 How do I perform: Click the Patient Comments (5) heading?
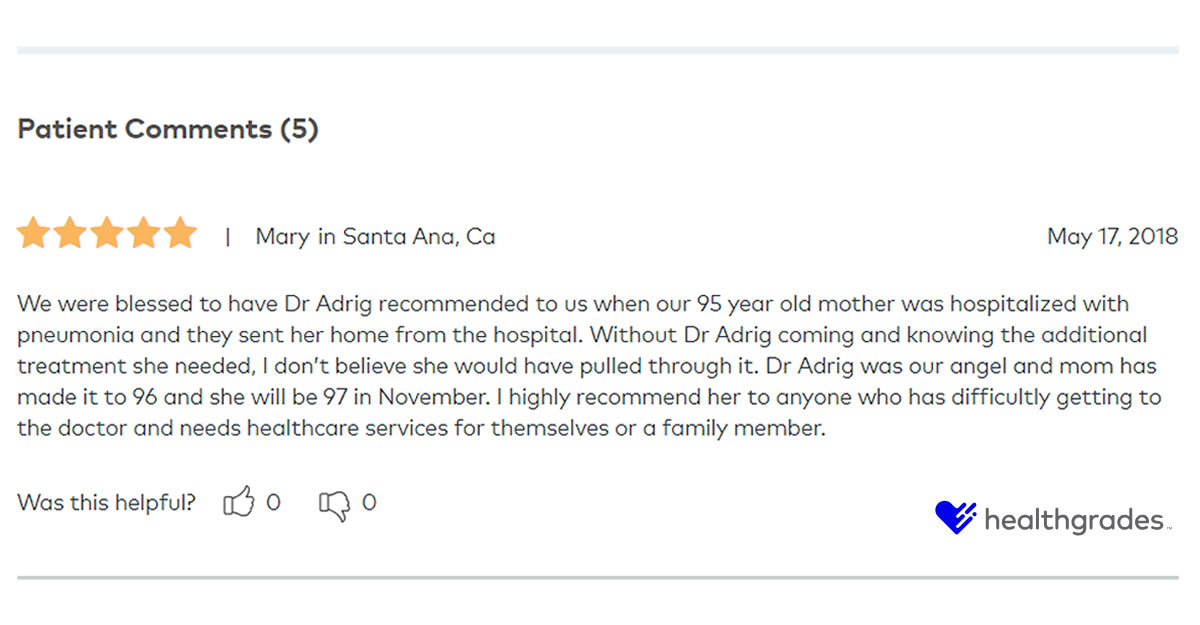167,129
